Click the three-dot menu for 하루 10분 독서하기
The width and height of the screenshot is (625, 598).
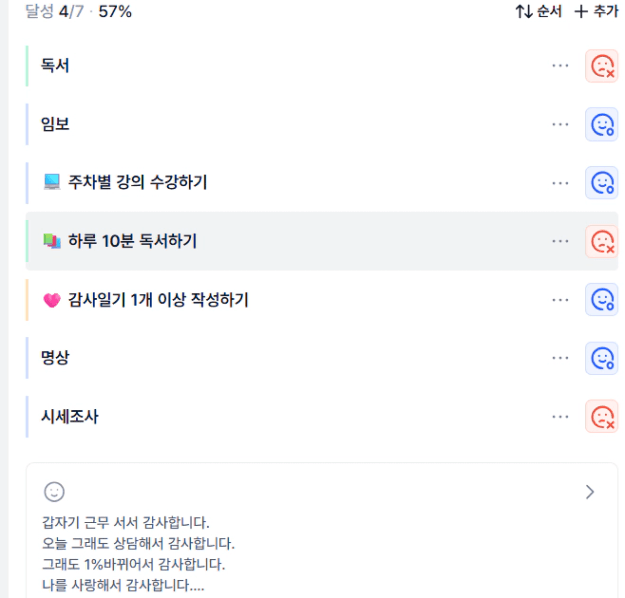tap(560, 241)
